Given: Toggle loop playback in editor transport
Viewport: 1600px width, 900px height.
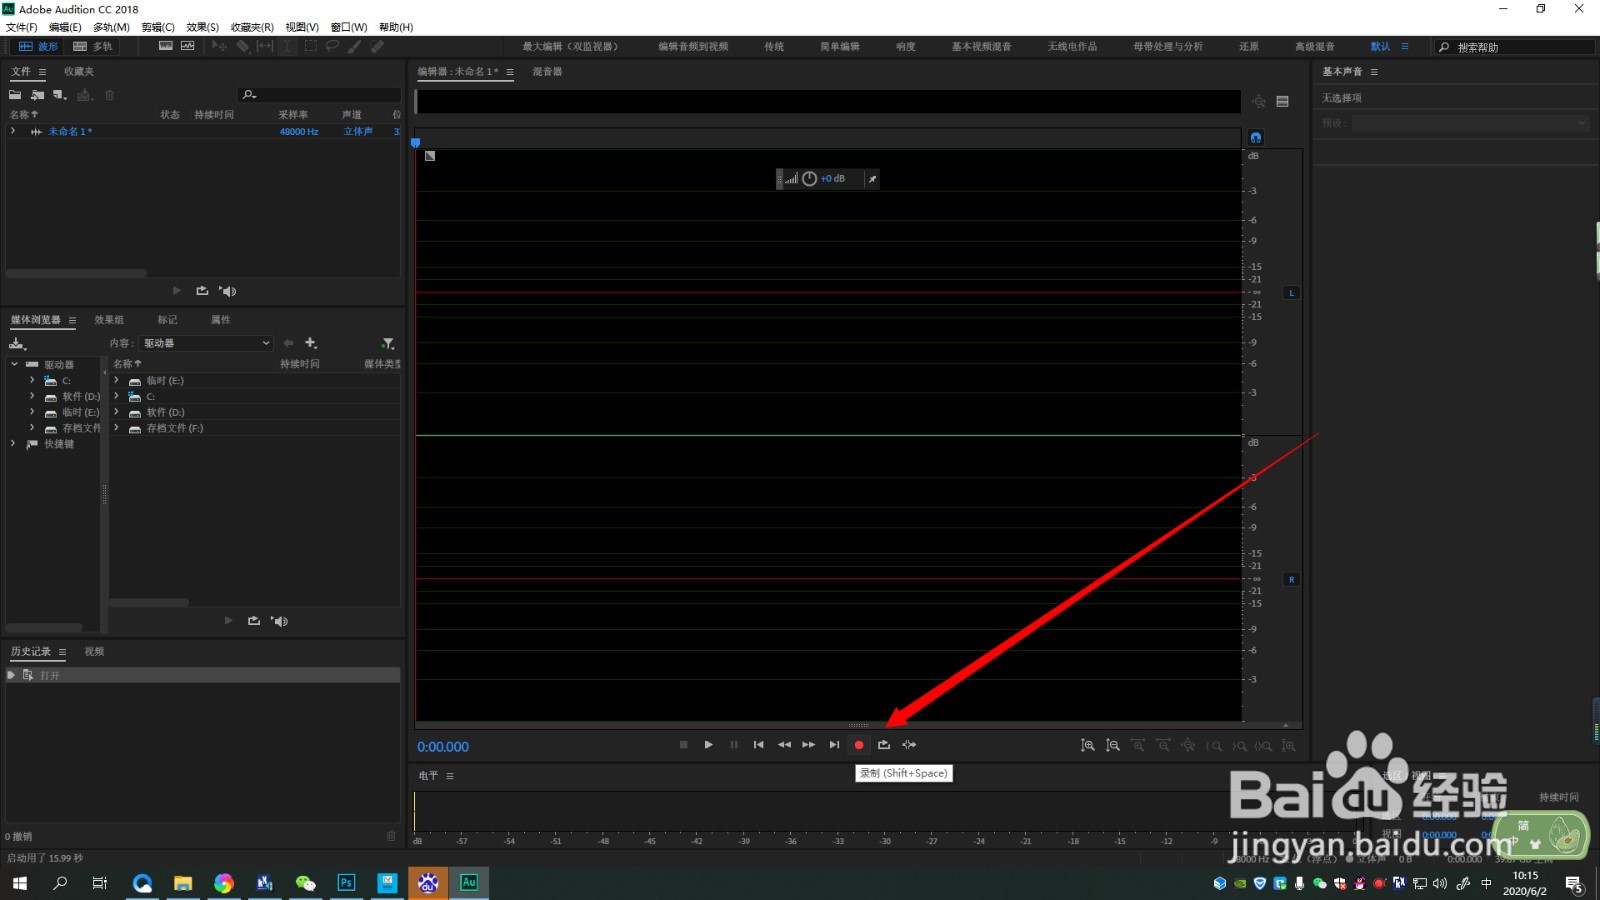Looking at the screenshot, I should point(884,745).
